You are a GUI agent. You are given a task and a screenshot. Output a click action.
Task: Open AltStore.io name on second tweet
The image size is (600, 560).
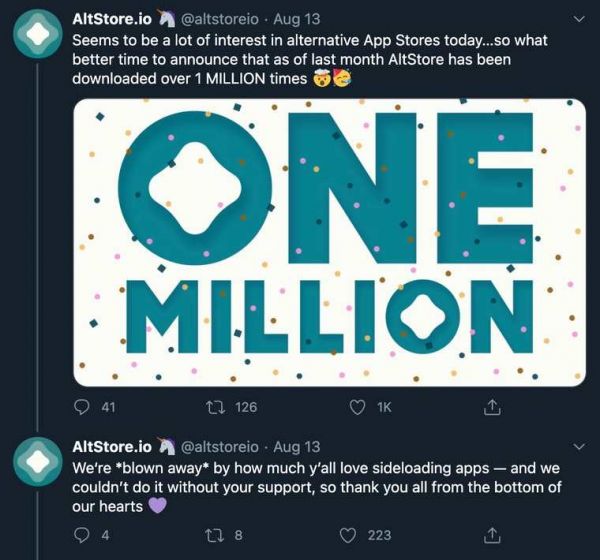(112, 446)
